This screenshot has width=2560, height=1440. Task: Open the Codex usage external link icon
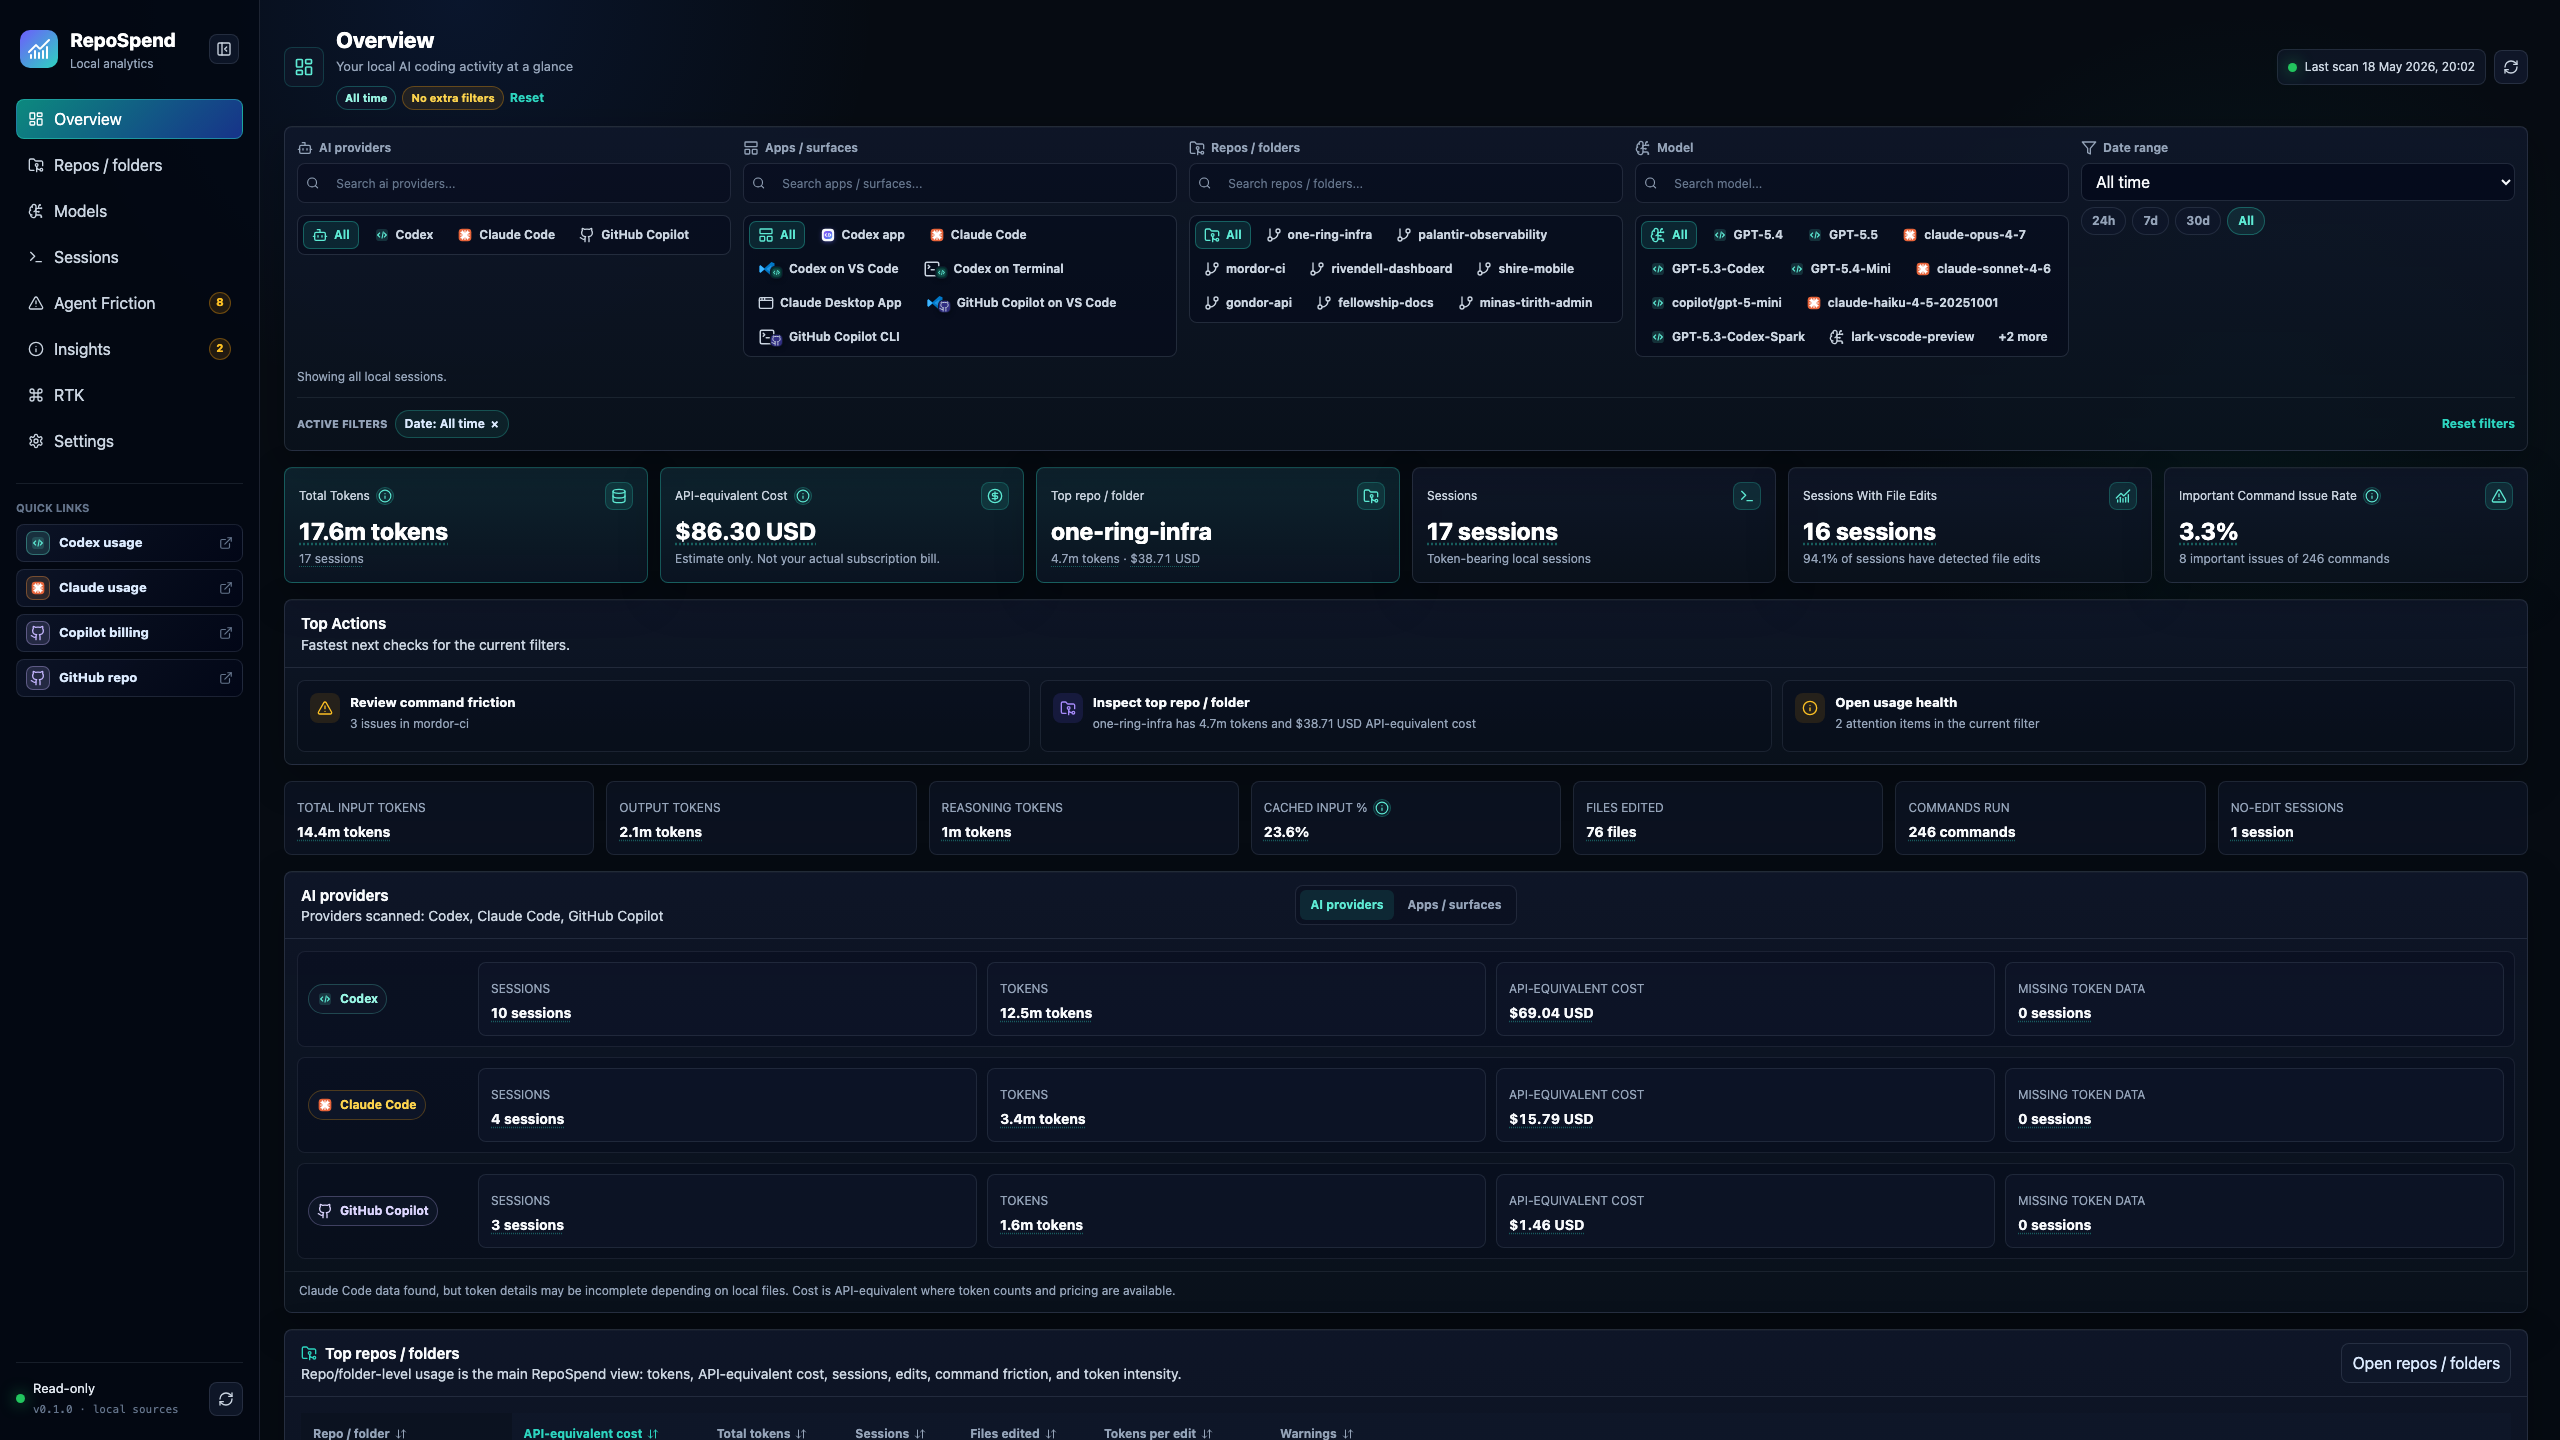(226, 543)
